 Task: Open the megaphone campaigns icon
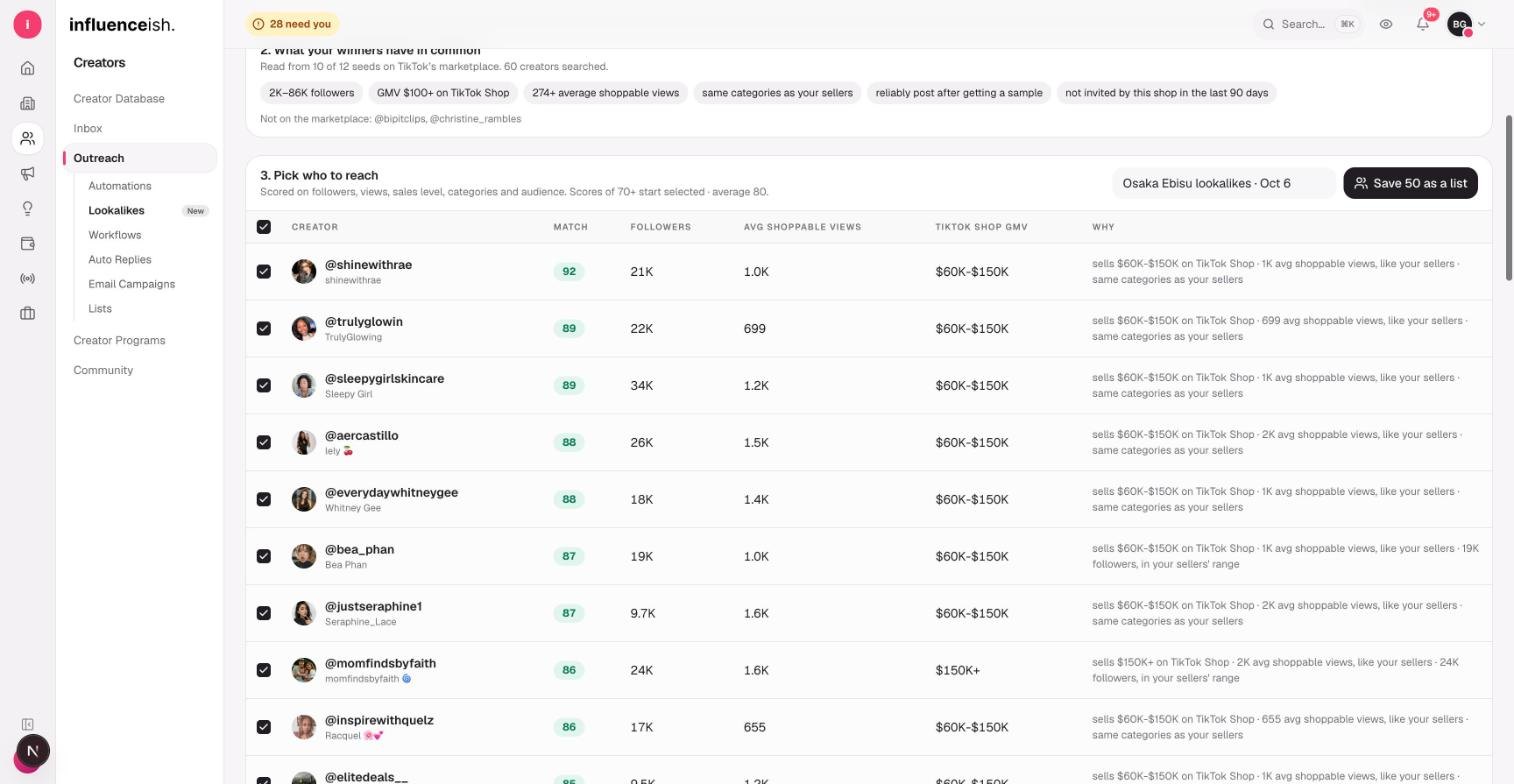coord(27,173)
